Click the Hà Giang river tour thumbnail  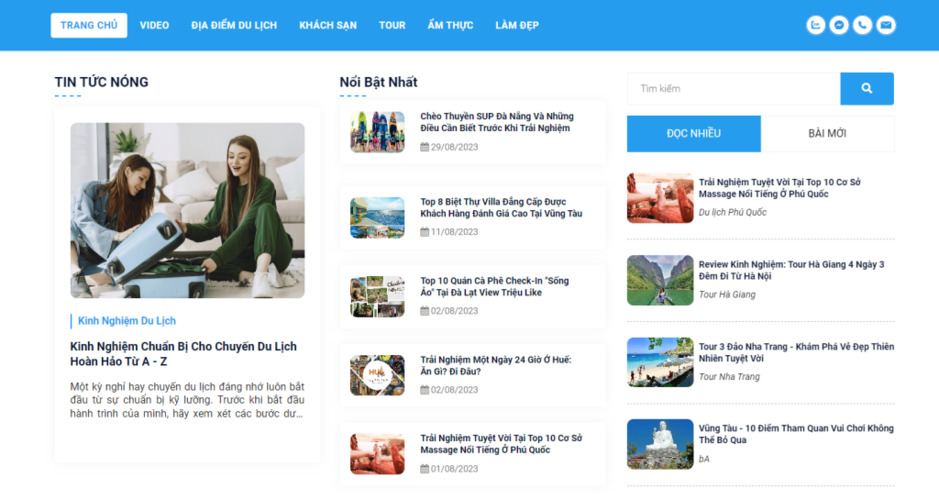tap(660, 280)
